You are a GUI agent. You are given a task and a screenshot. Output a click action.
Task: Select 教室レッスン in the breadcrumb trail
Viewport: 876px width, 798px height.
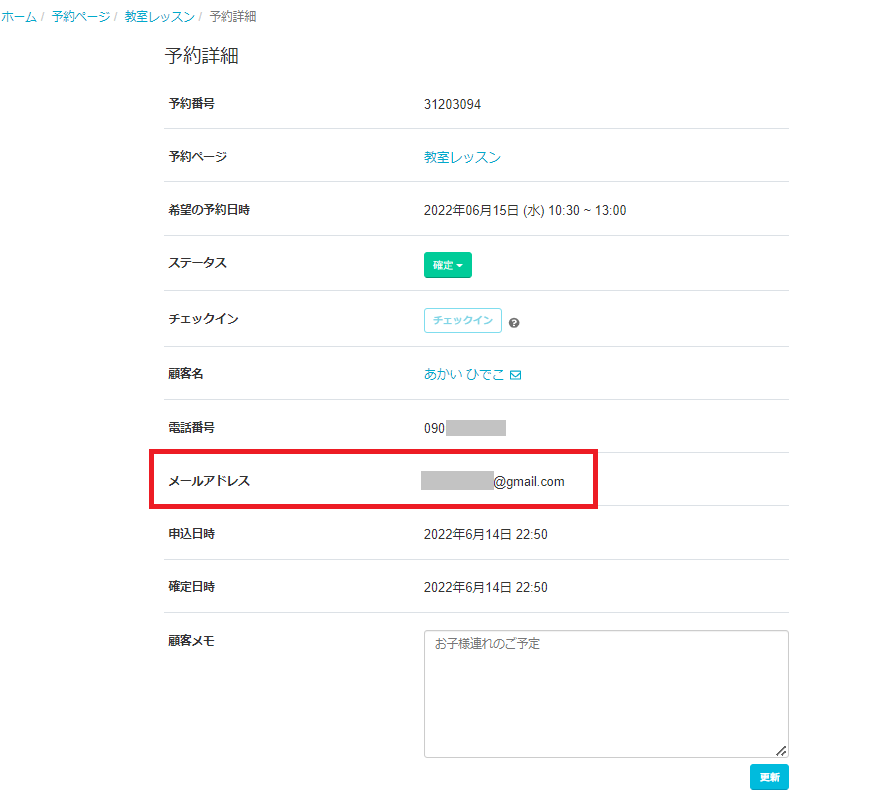coord(159,17)
